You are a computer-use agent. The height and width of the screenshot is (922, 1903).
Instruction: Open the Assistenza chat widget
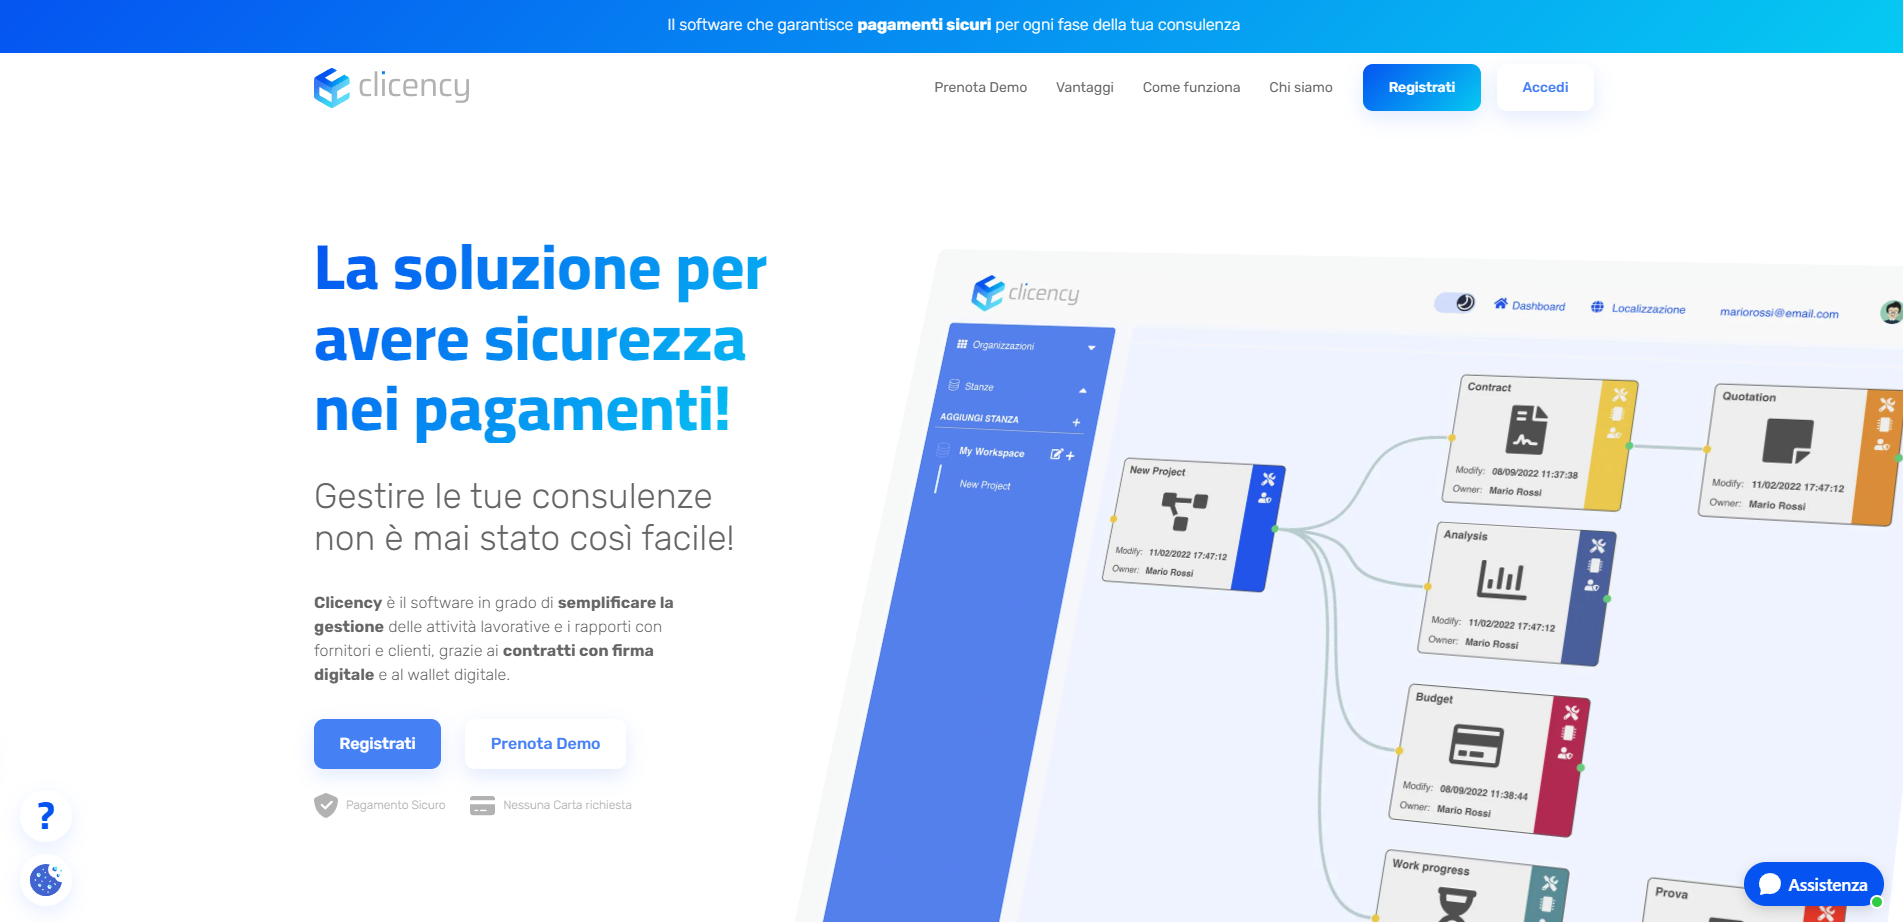click(x=1813, y=884)
